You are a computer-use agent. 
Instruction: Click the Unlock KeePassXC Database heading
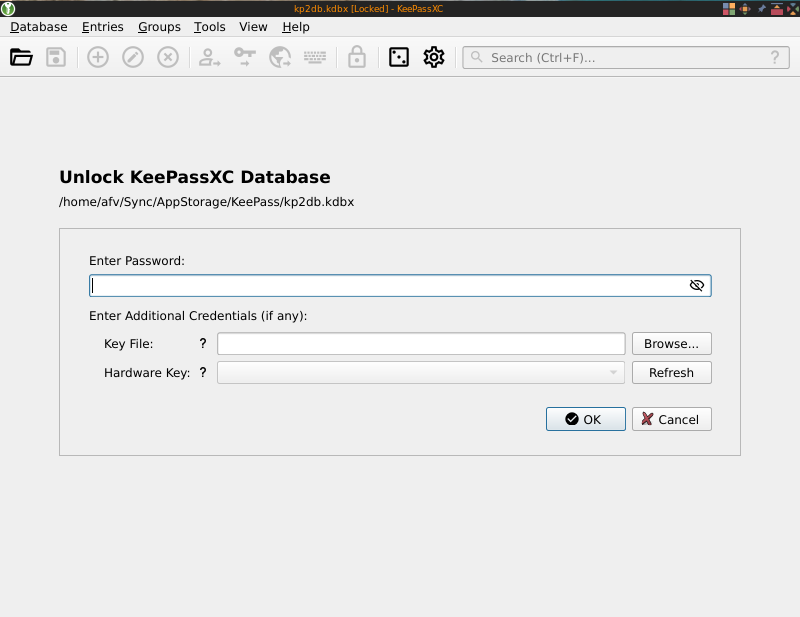point(195,177)
